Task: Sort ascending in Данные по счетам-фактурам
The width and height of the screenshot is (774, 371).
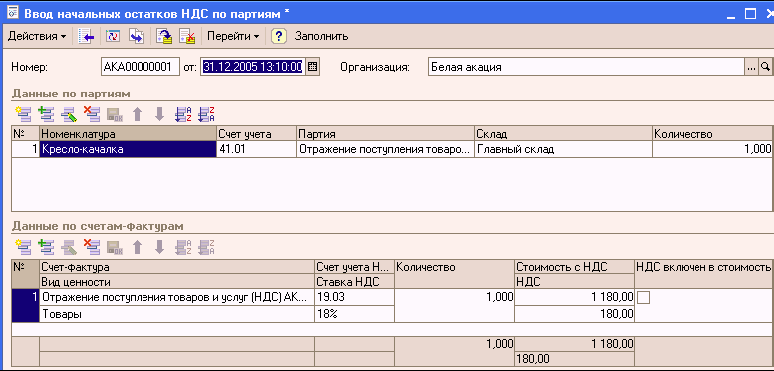Action: pyautogui.click(x=183, y=246)
